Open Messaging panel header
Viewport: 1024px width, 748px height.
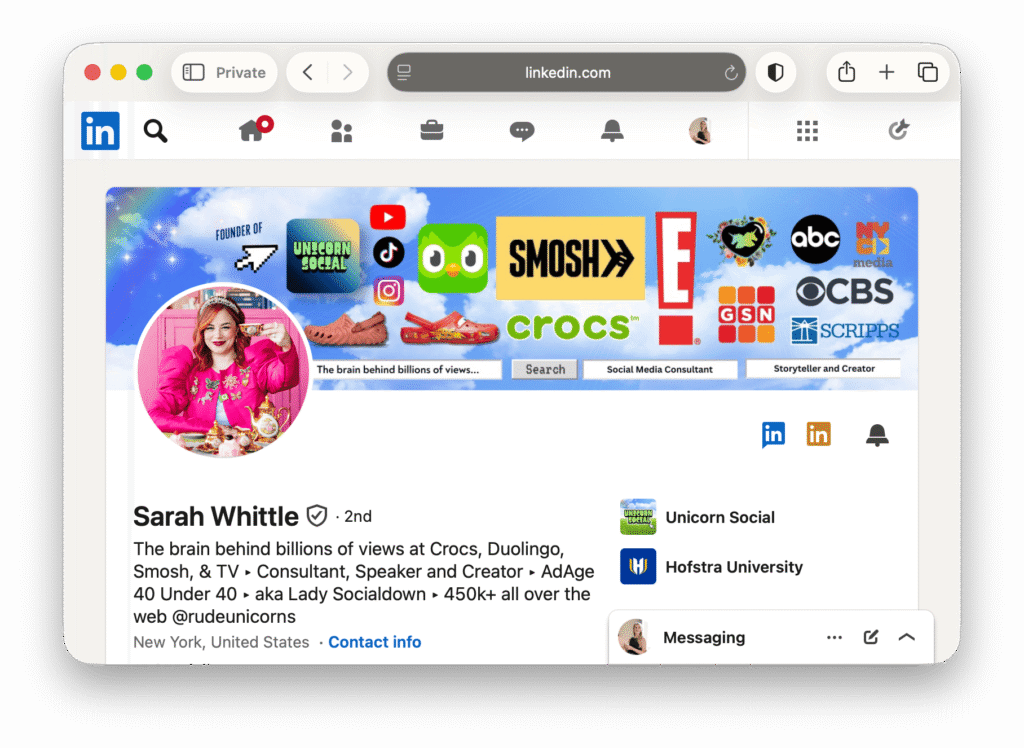point(771,637)
